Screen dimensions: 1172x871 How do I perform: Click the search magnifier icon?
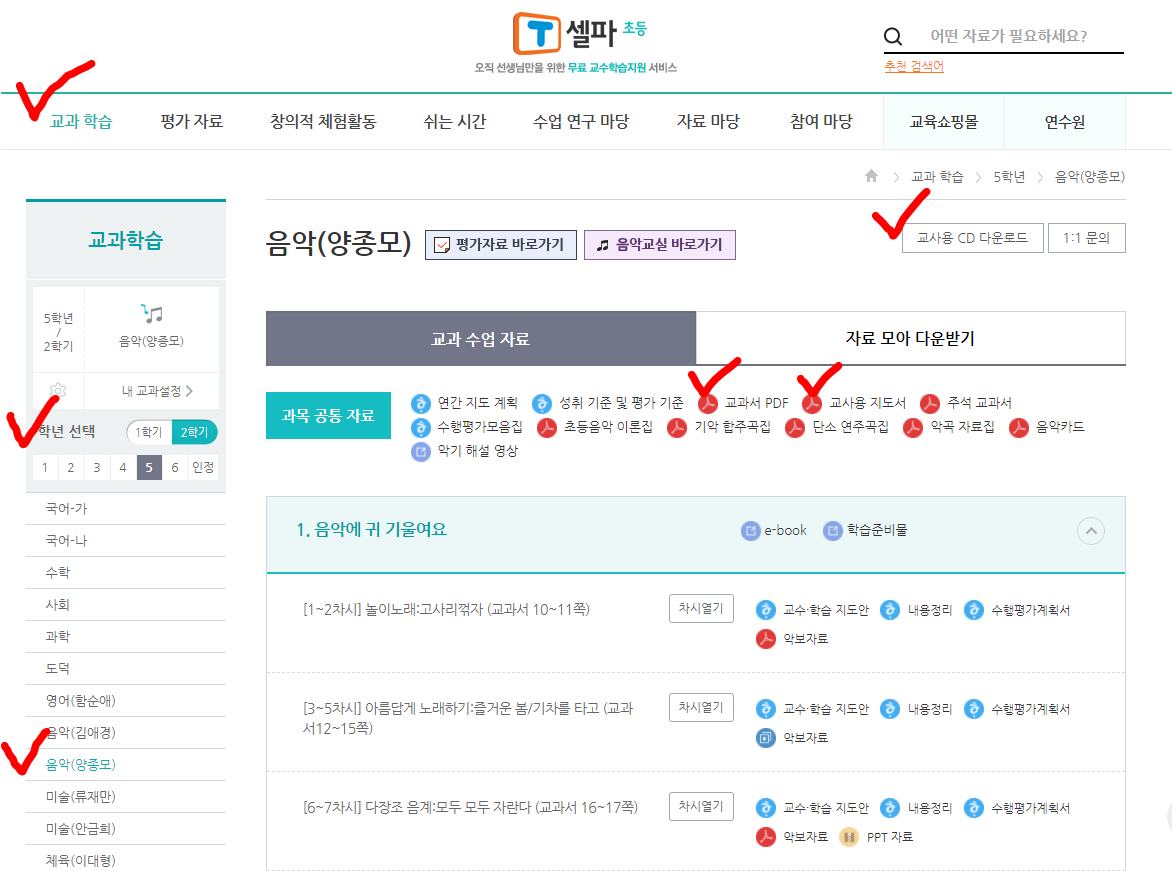tap(892, 36)
